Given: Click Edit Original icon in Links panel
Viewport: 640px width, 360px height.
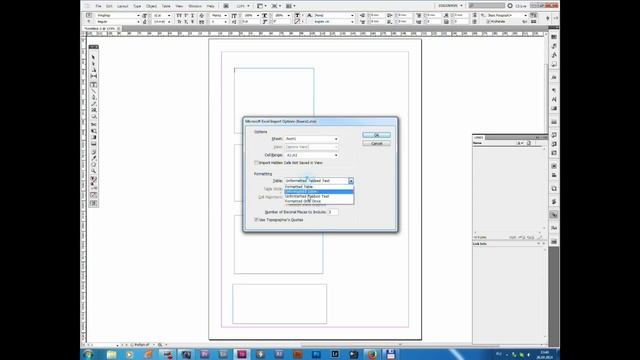Looking at the screenshot, I should click(x=540, y=237).
